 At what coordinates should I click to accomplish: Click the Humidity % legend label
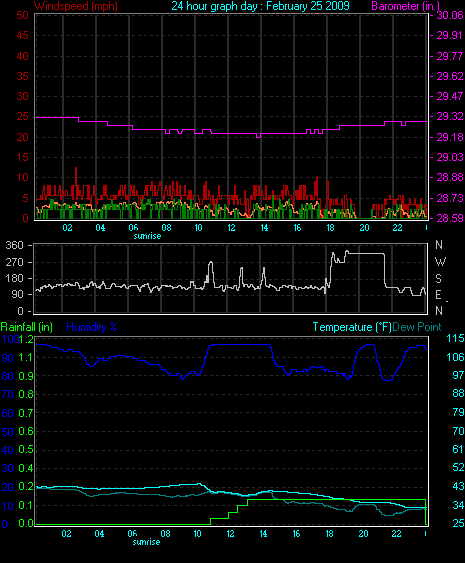tap(92, 327)
